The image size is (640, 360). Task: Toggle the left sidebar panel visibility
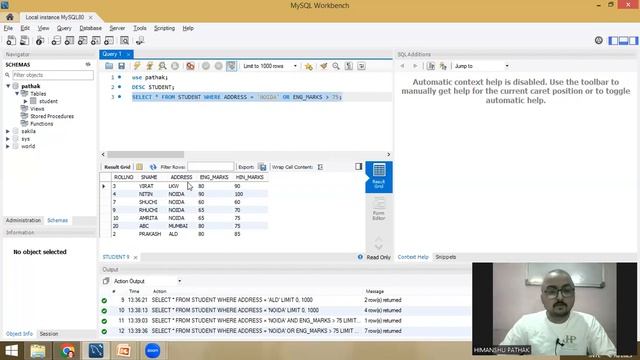(x=613, y=40)
